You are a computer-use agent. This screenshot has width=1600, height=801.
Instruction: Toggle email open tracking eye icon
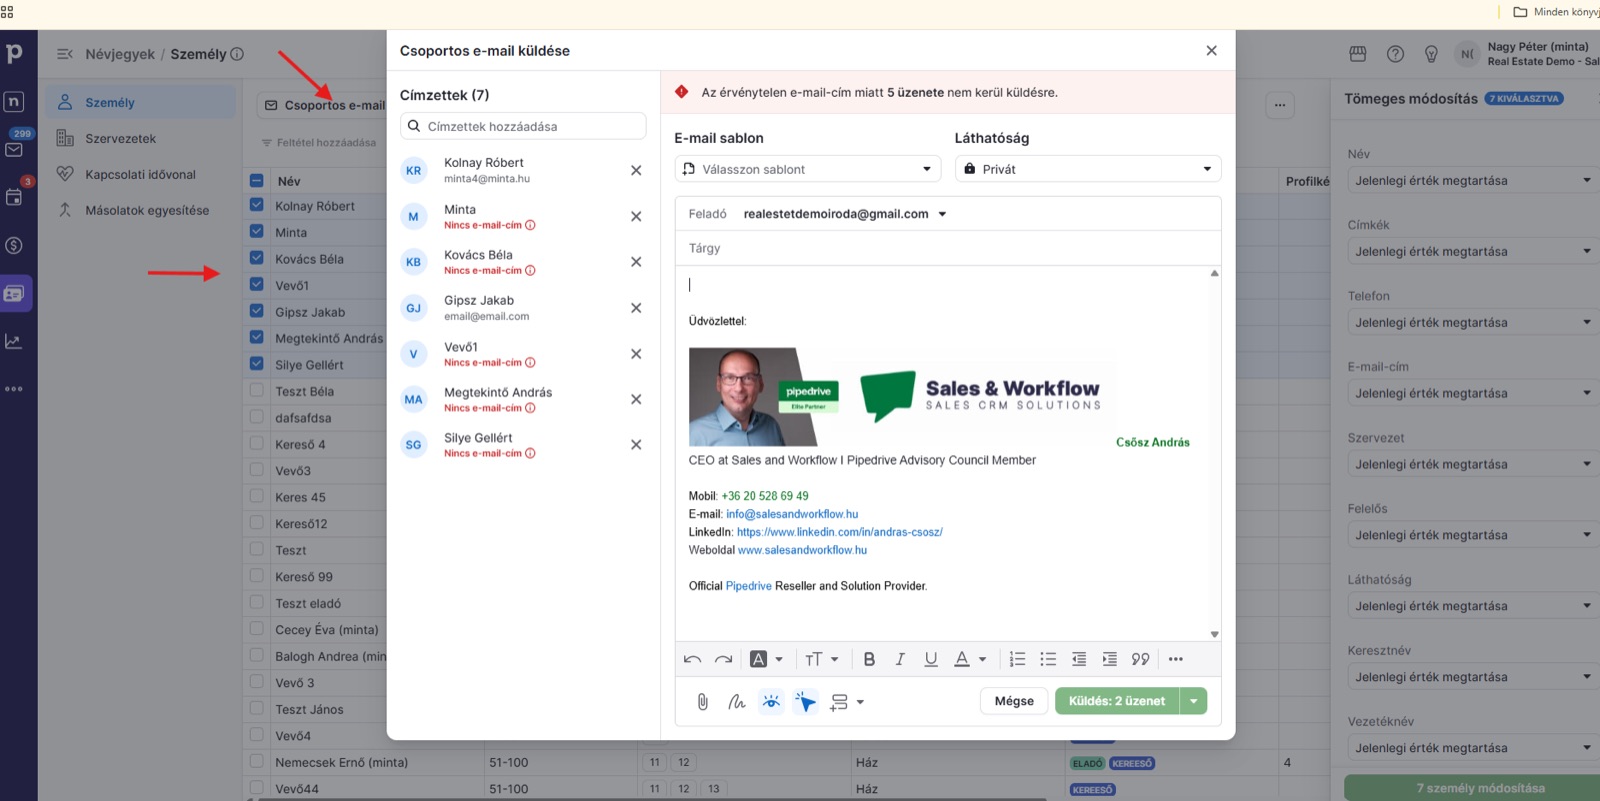click(771, 702)
